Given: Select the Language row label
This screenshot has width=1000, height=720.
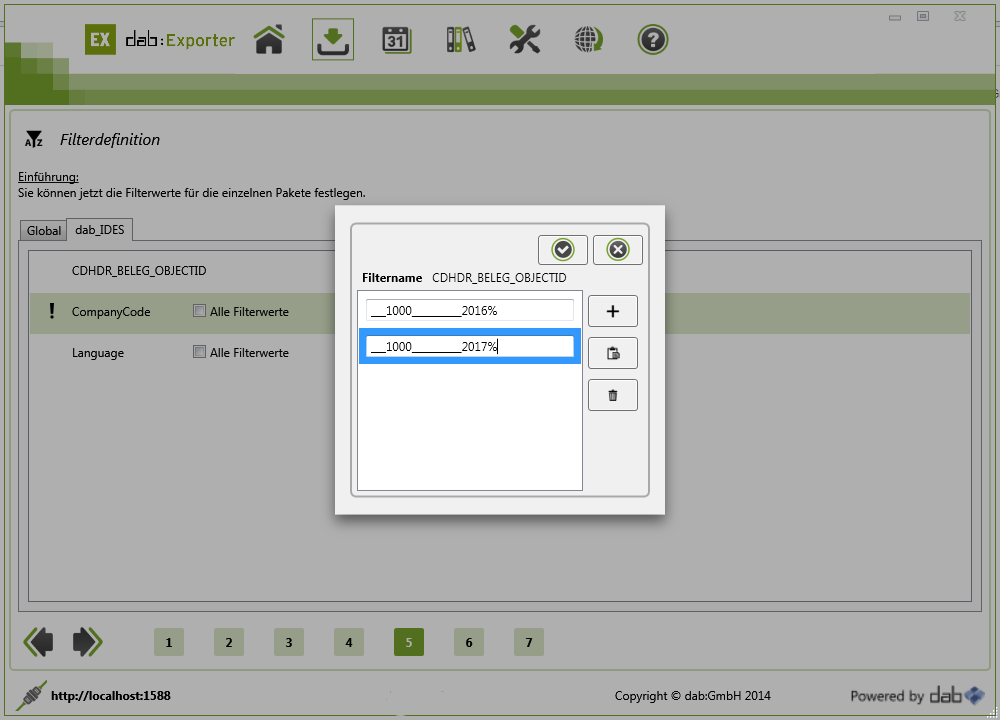Looking at the screenshot, I should (98, 353).
